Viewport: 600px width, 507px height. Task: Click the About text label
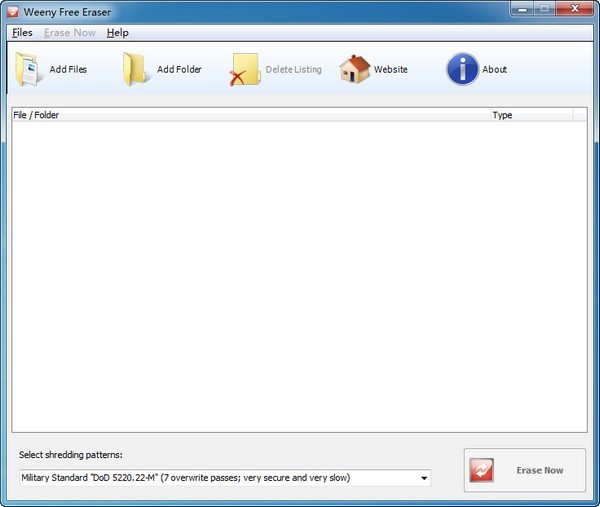[494, 69]
